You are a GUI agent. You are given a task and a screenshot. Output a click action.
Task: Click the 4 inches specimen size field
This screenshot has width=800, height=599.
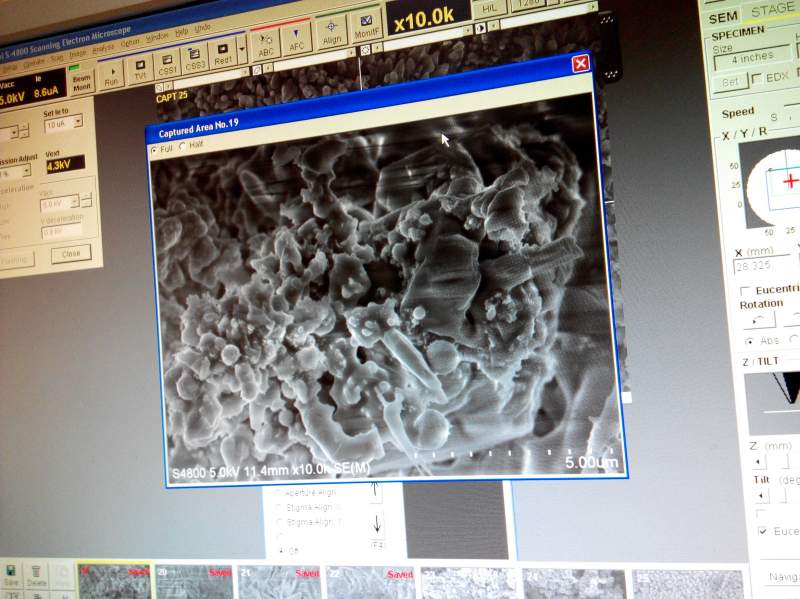pyautogui.click(x=751, y=58)
